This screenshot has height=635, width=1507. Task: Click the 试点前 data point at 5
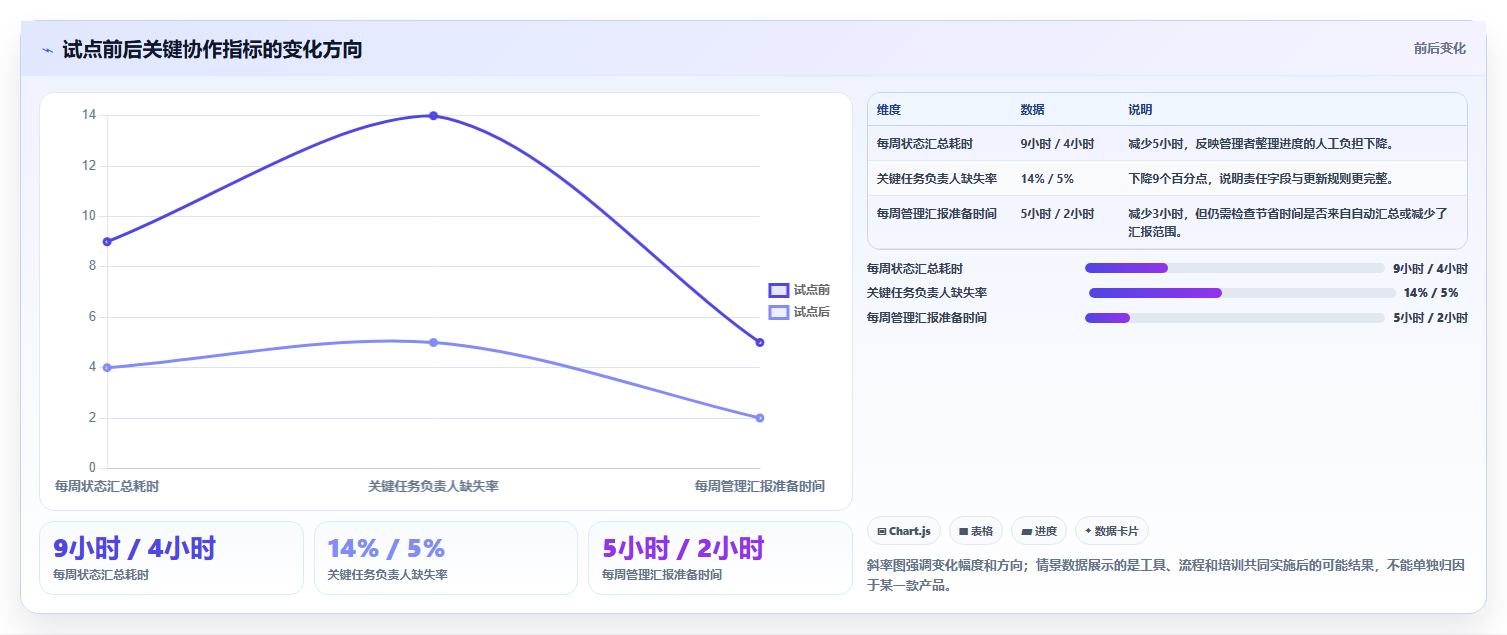760,342
